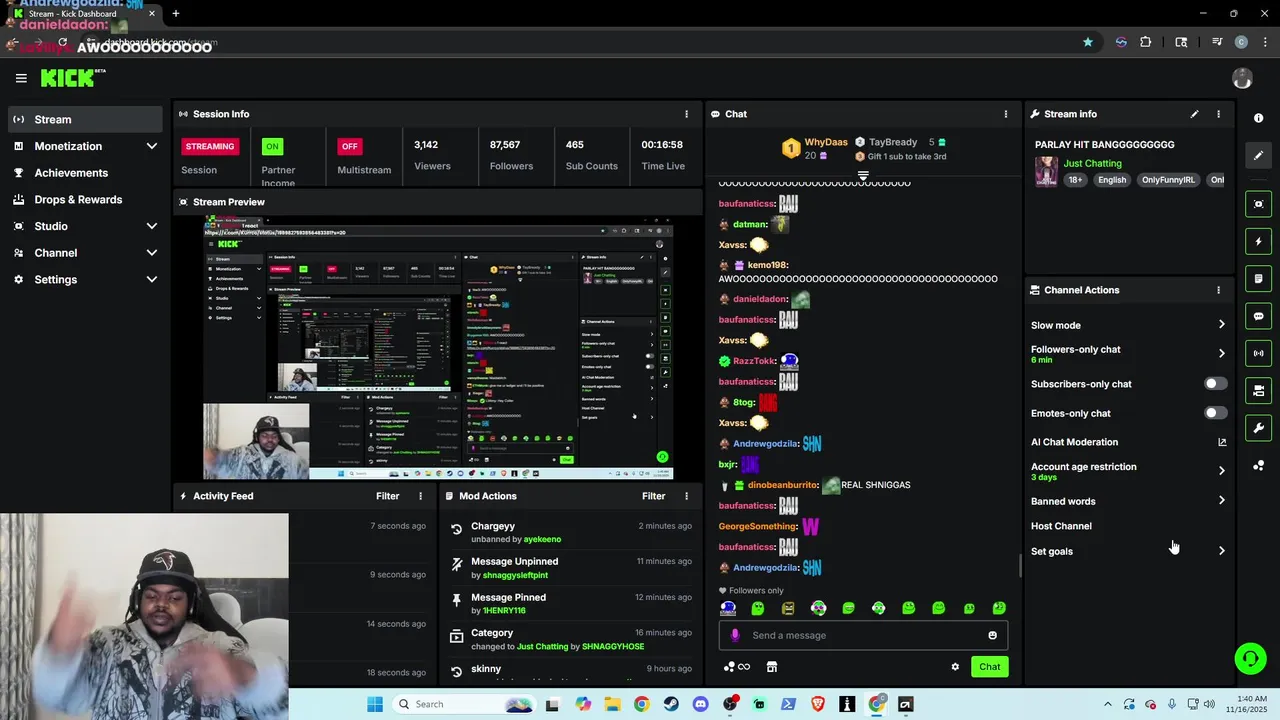Open the Windows Start menu

[x=375, y=704]
